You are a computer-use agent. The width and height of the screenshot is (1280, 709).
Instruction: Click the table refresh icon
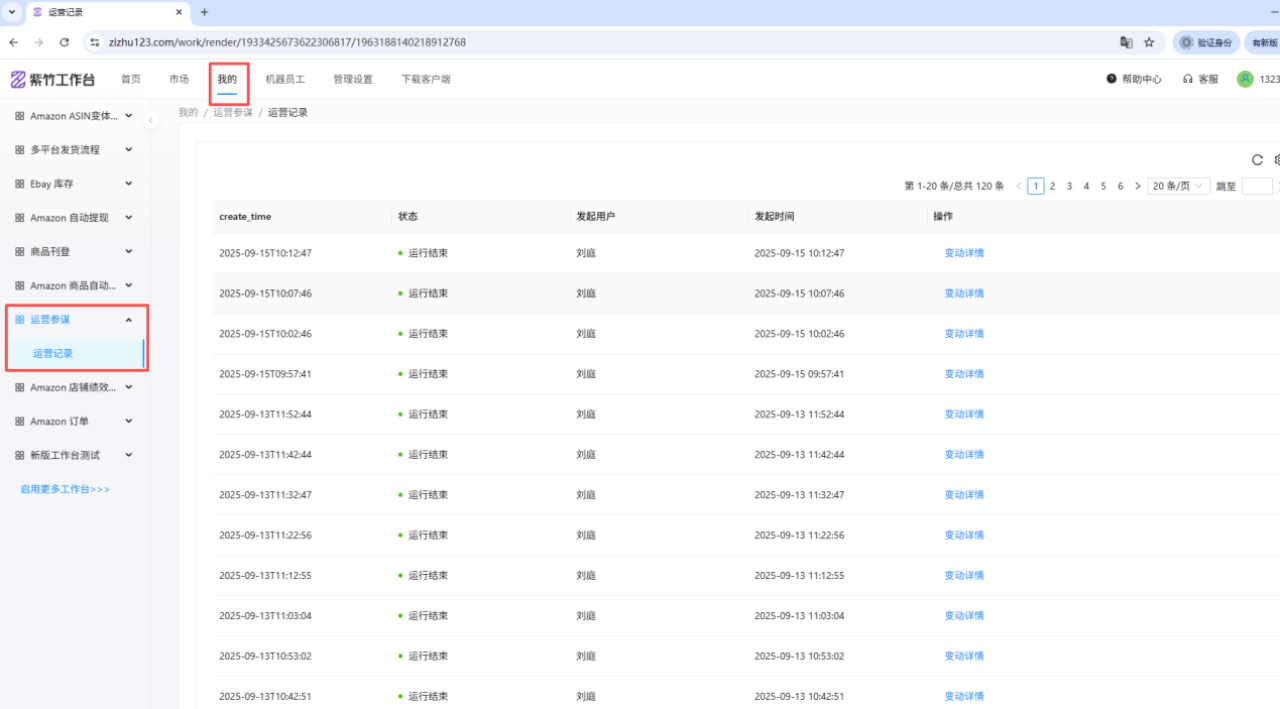pyautogui.click(x=1257, y=160)
